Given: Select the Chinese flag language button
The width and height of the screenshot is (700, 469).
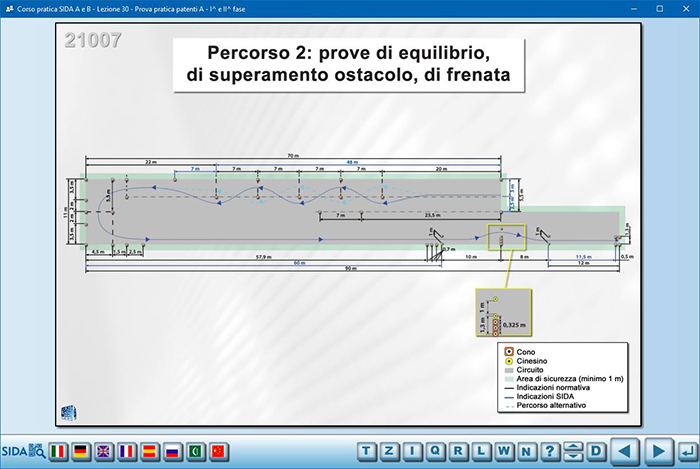Looking at the screenshot, I should pyautogui.click(x=219, y=451).
